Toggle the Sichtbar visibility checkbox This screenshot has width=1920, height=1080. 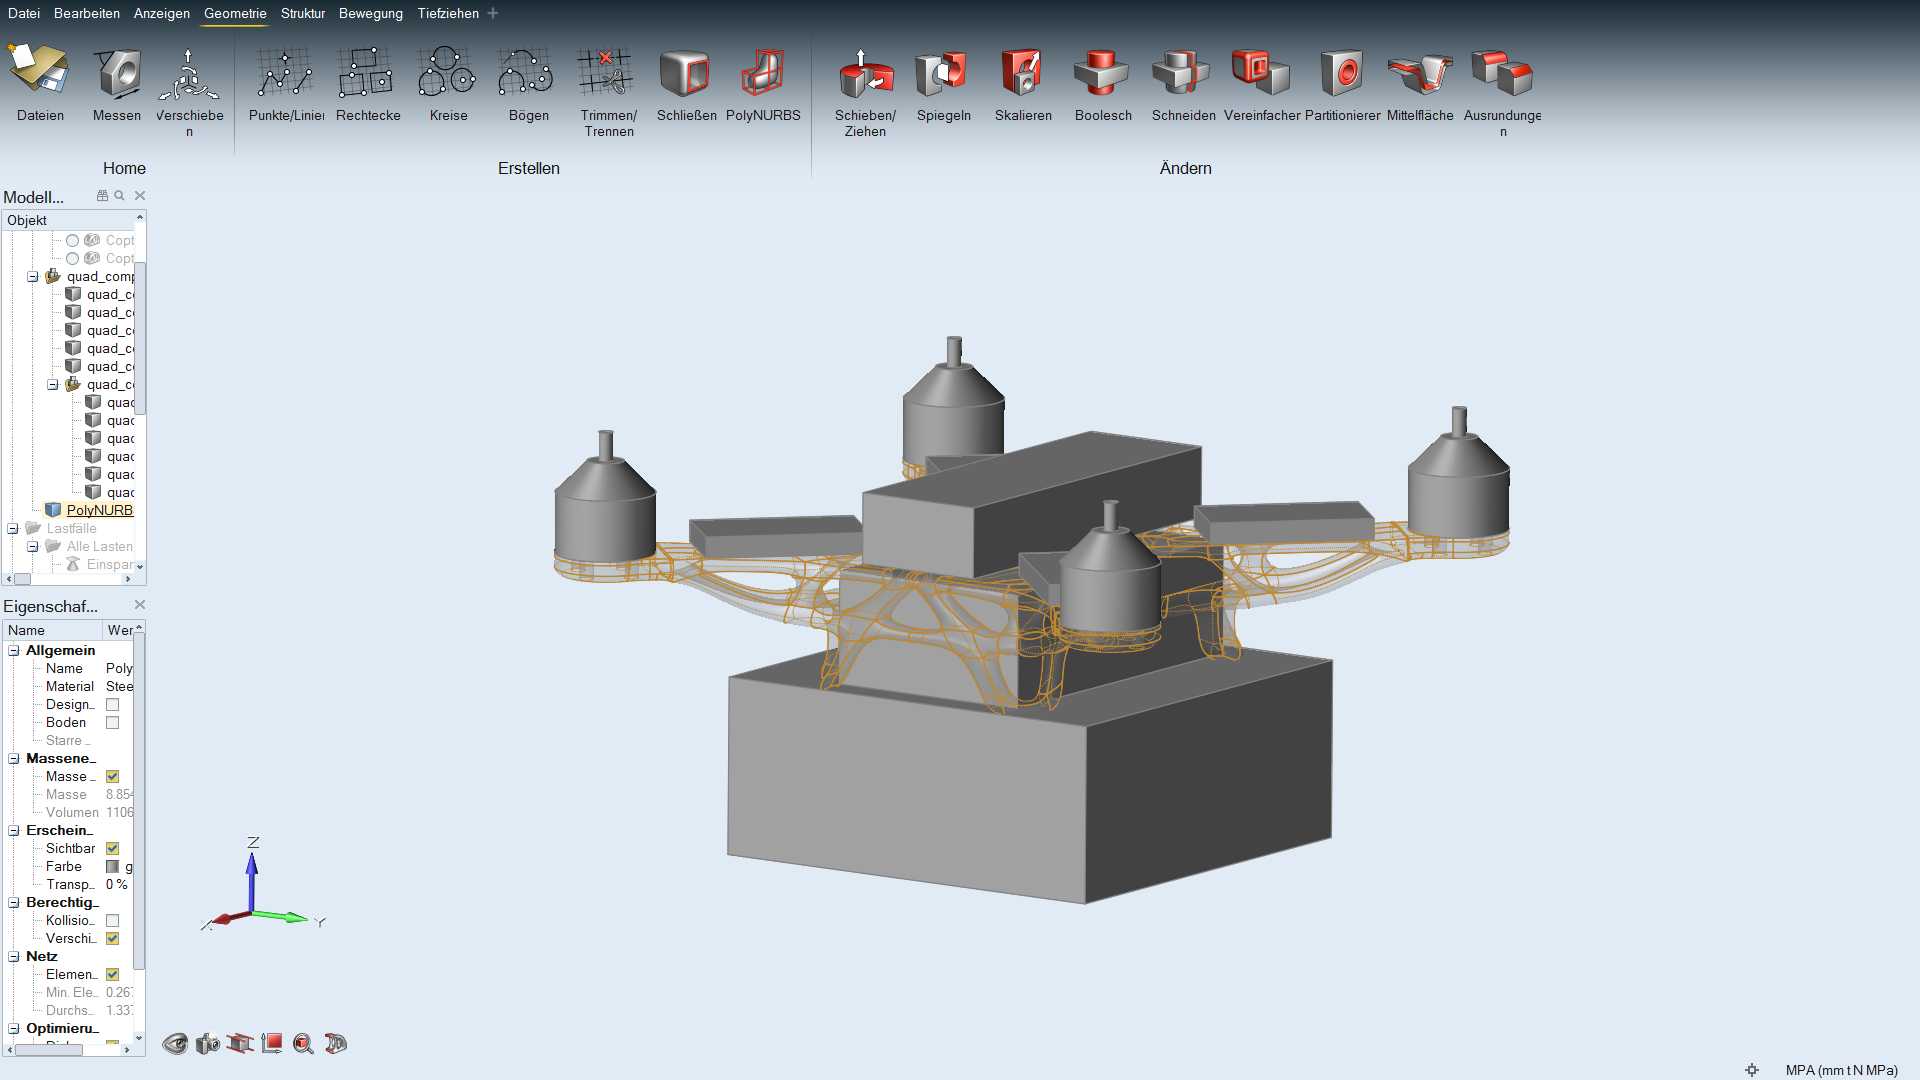click(112, 849)
